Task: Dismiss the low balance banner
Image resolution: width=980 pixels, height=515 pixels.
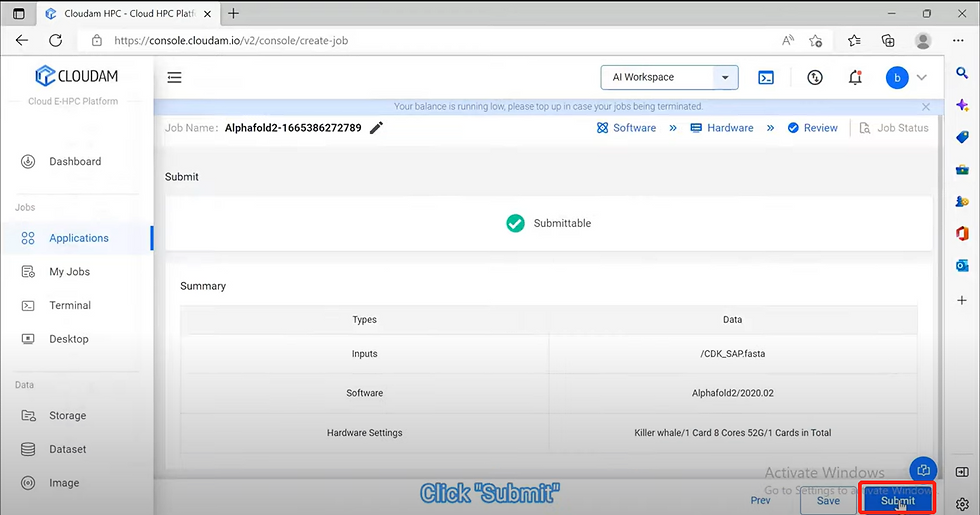Action: [x=926, y=107]
